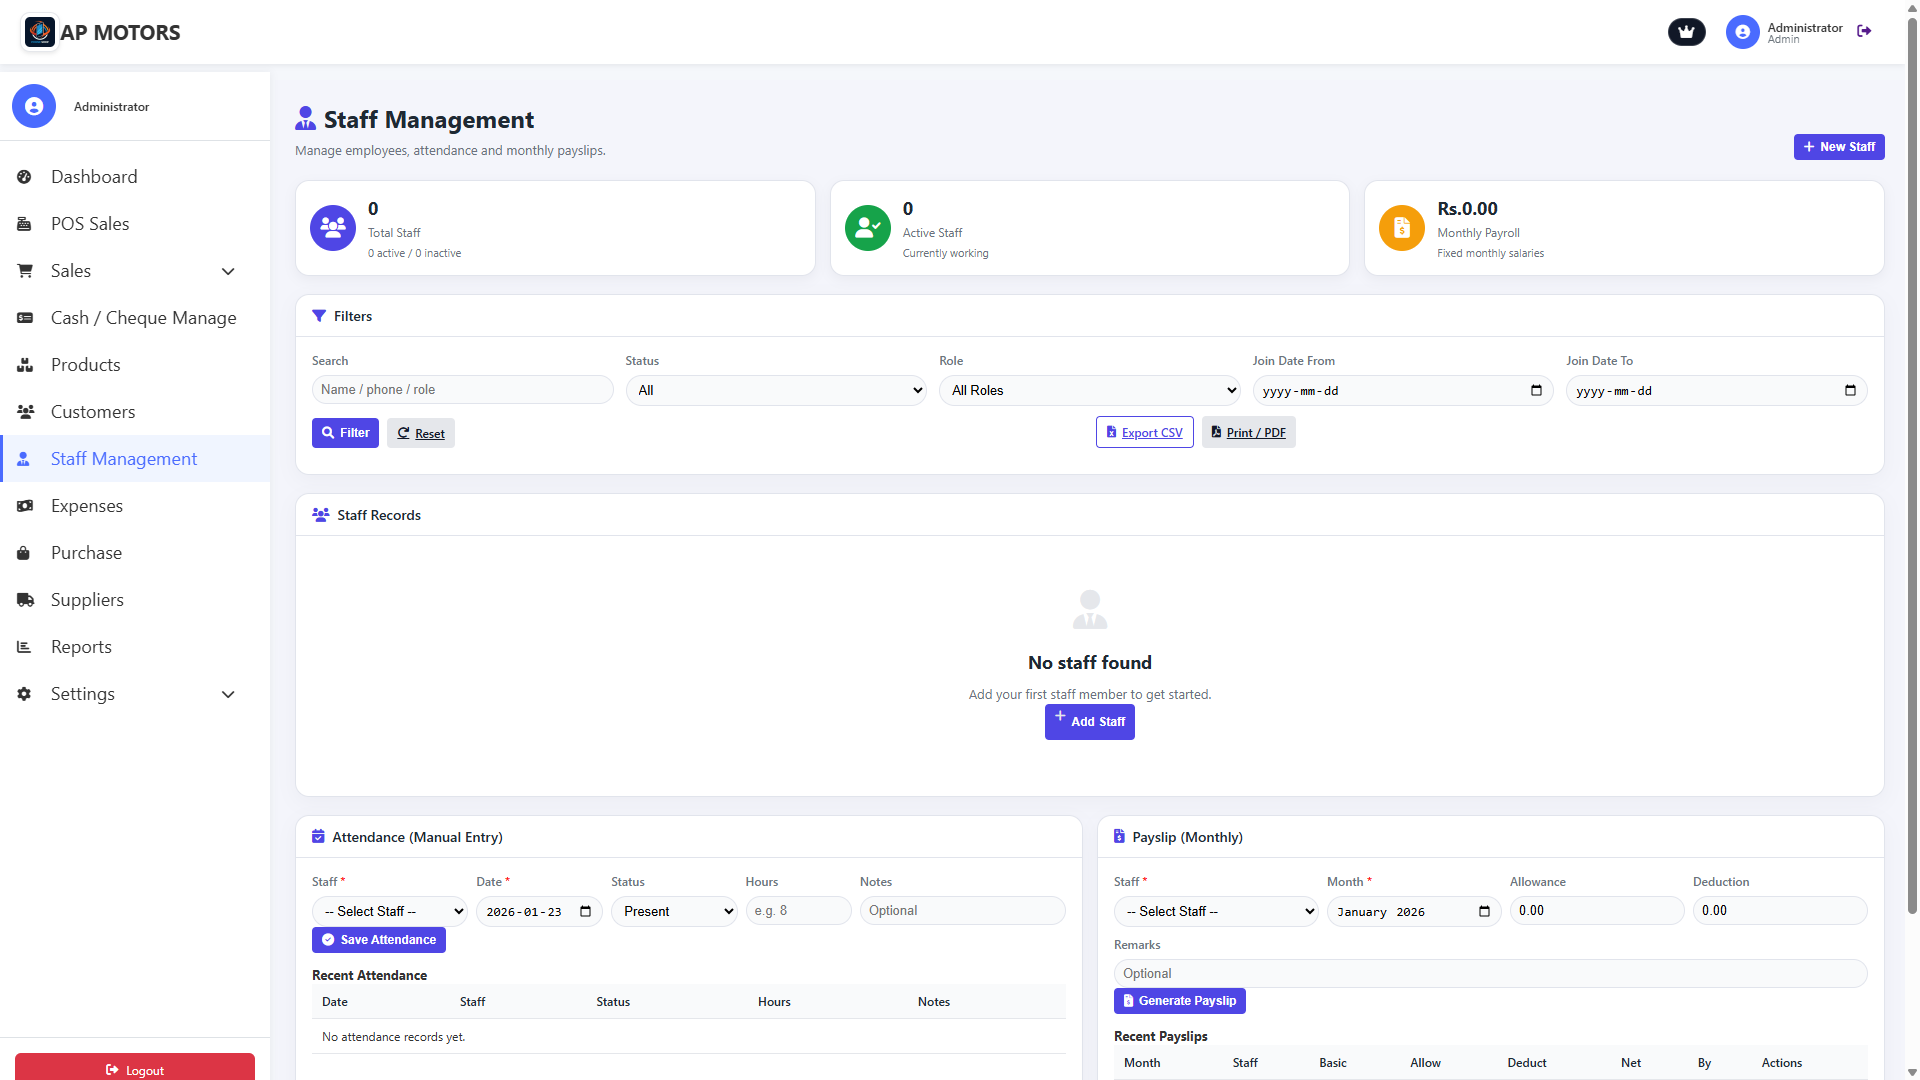The width and height of the screenshot is (1920, 1080).
Task: Click the New Staff button
Action: click(x=1839, y=147)
